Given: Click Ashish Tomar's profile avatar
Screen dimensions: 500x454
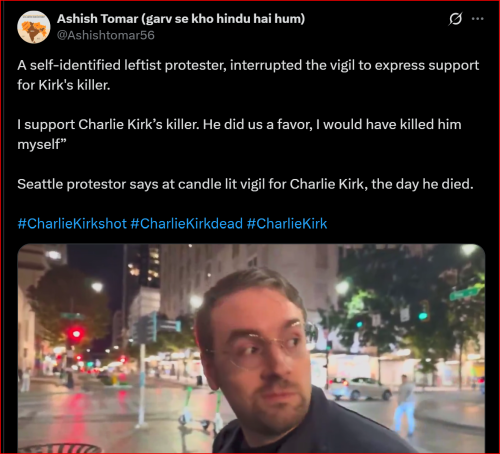Looking at the screenshot, I should pos(34,27).
